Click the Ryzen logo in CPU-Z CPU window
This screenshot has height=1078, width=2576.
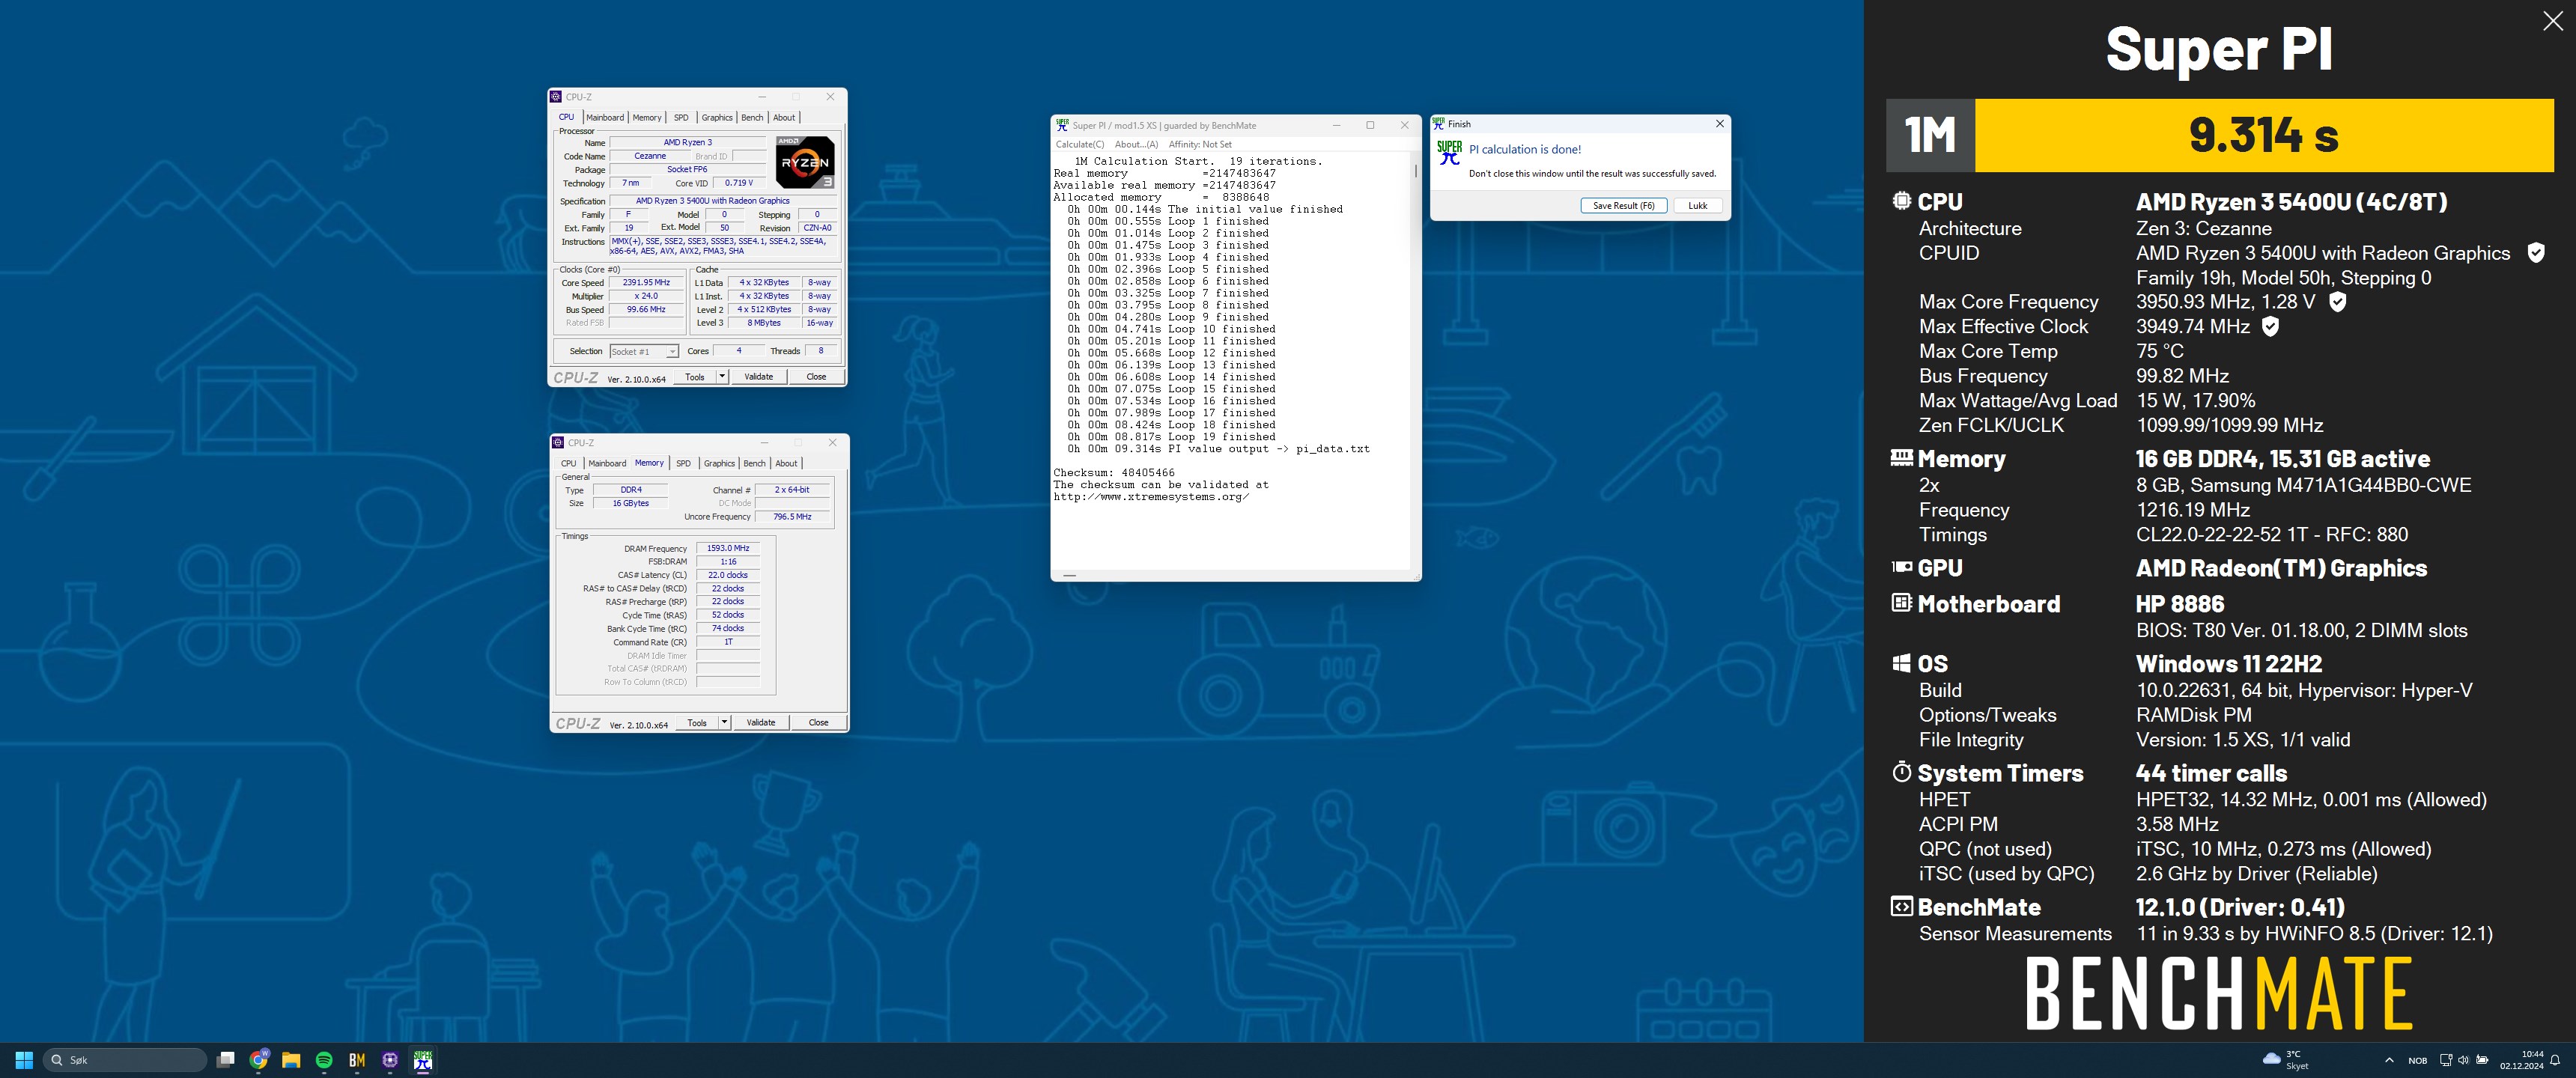point(805,162)
